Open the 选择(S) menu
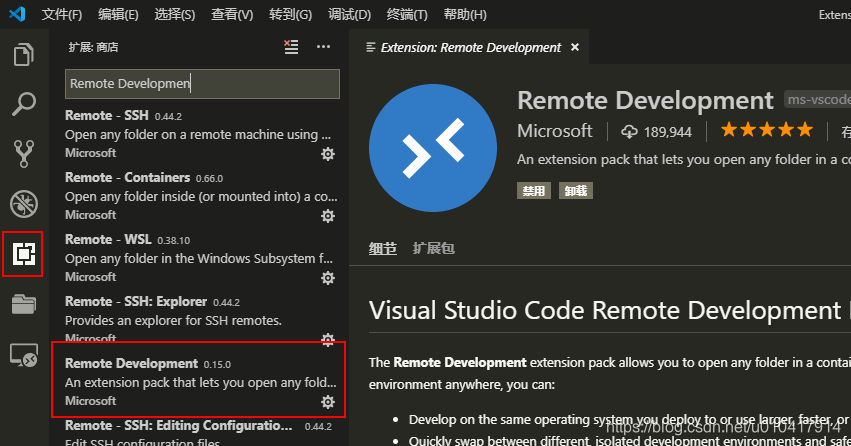Image resolution: width=851 pixels, height=446 pixels. click(175, 15)
